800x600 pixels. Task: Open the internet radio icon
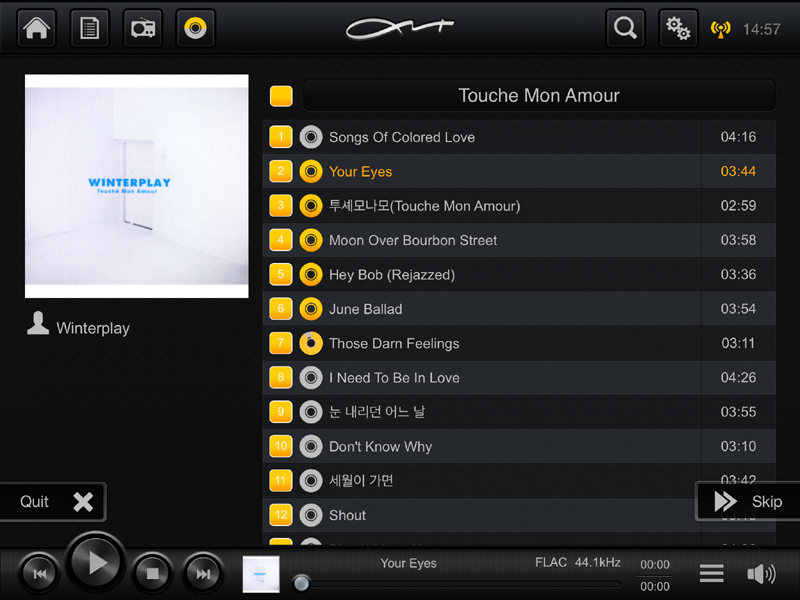tap(143, 28)
